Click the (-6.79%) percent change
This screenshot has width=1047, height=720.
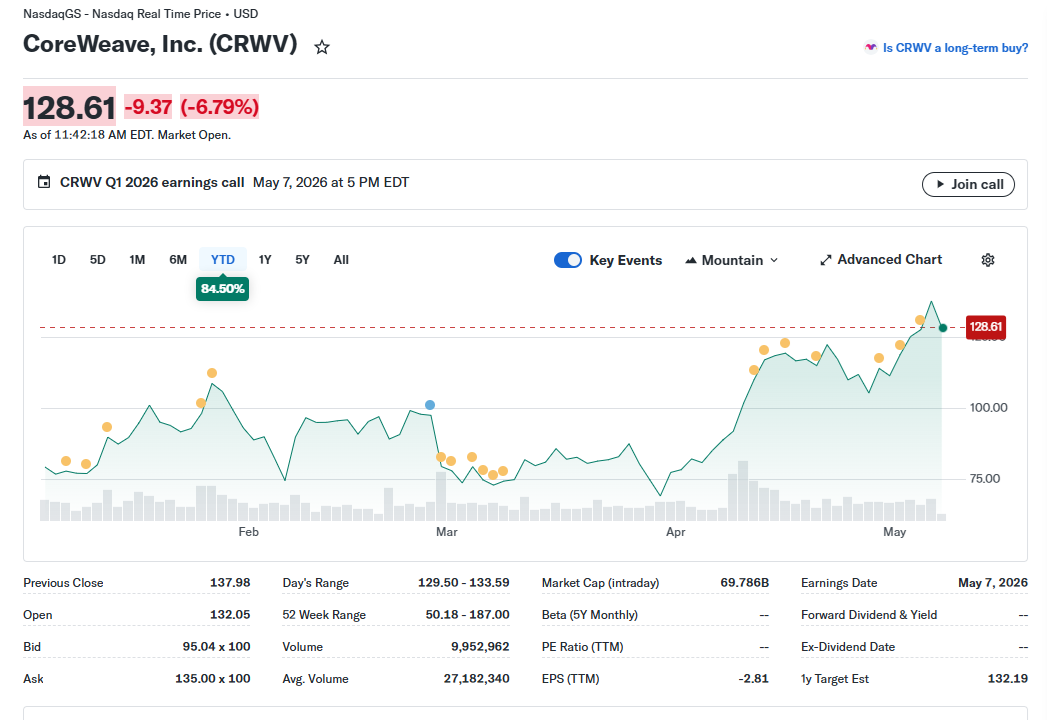point(219,107)
